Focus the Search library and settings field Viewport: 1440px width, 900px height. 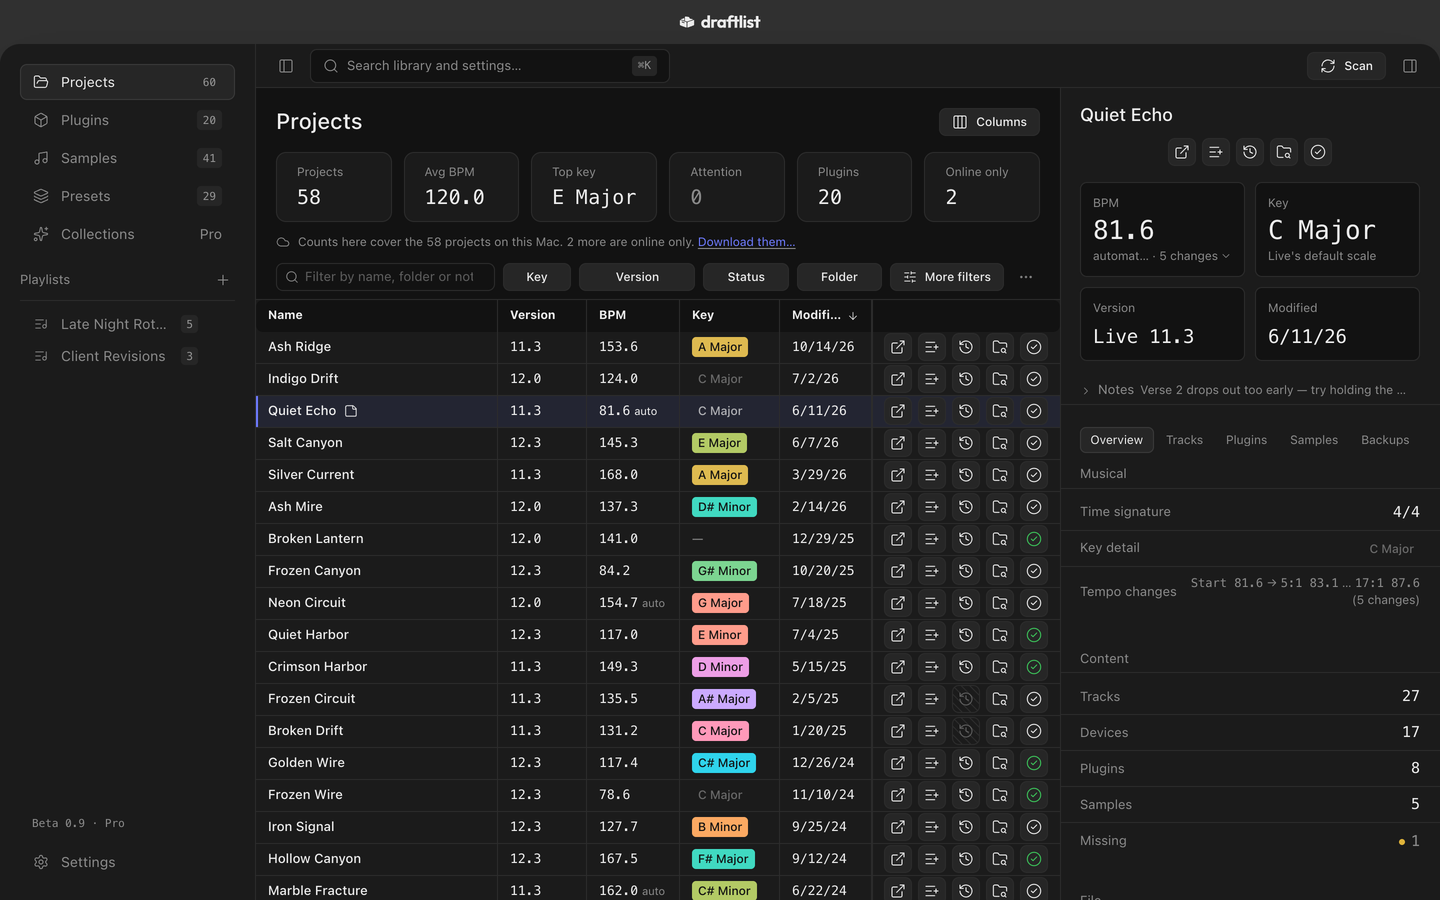point(490,66)
